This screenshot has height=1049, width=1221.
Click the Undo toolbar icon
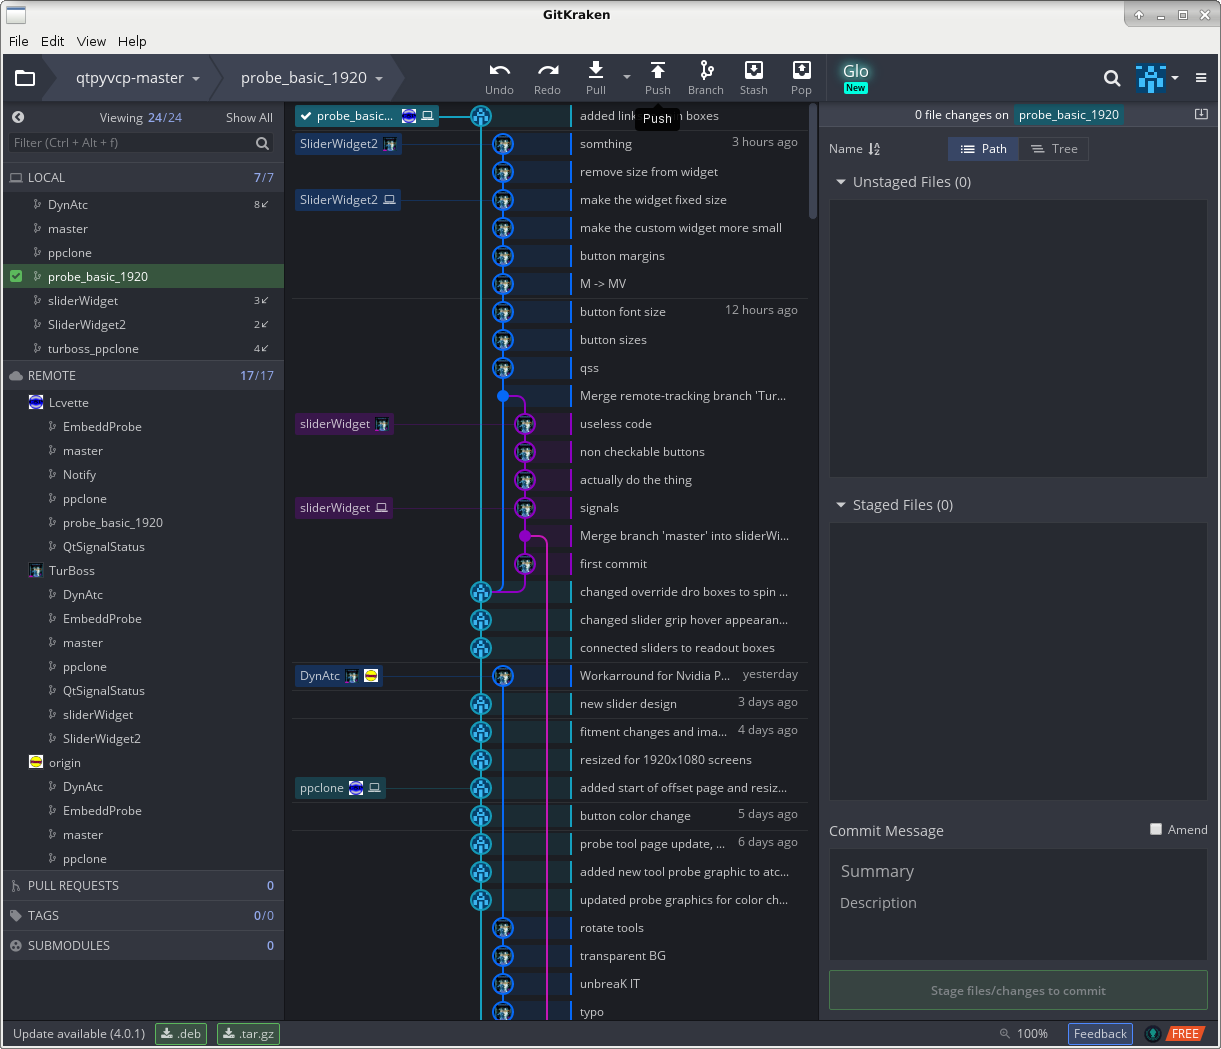499,77
